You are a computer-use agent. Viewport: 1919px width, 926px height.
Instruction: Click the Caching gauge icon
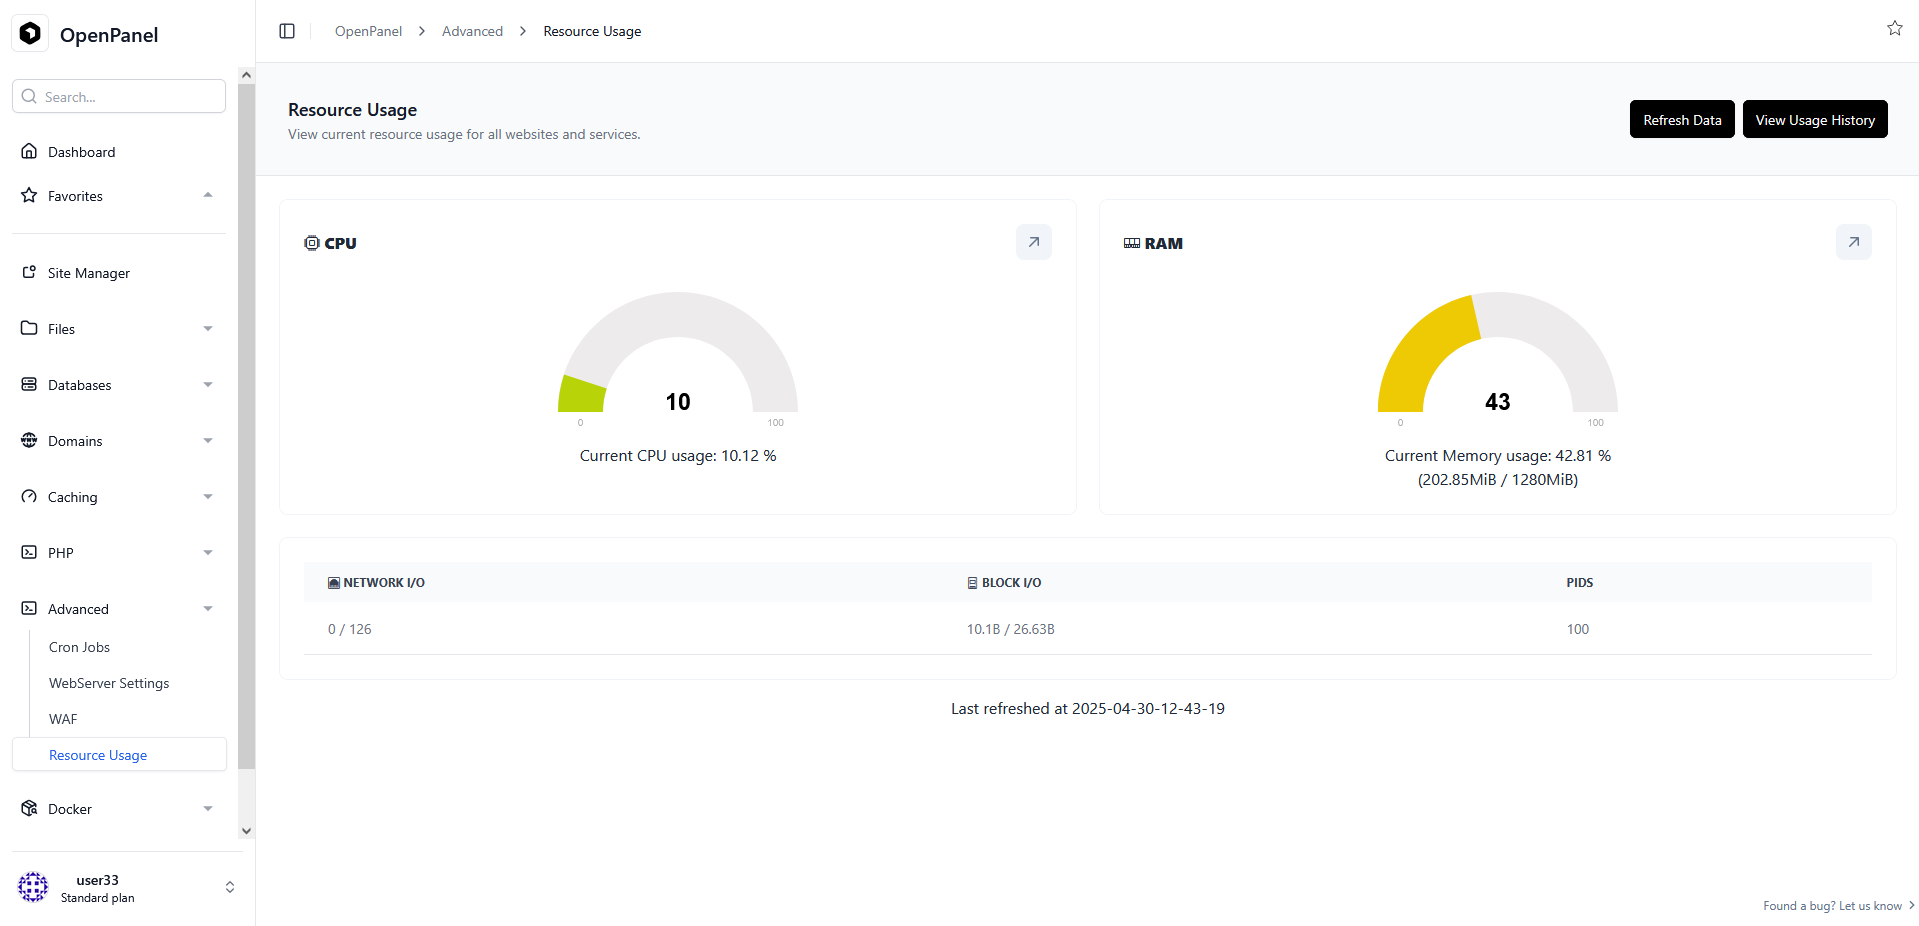click(x=29, y=496)
